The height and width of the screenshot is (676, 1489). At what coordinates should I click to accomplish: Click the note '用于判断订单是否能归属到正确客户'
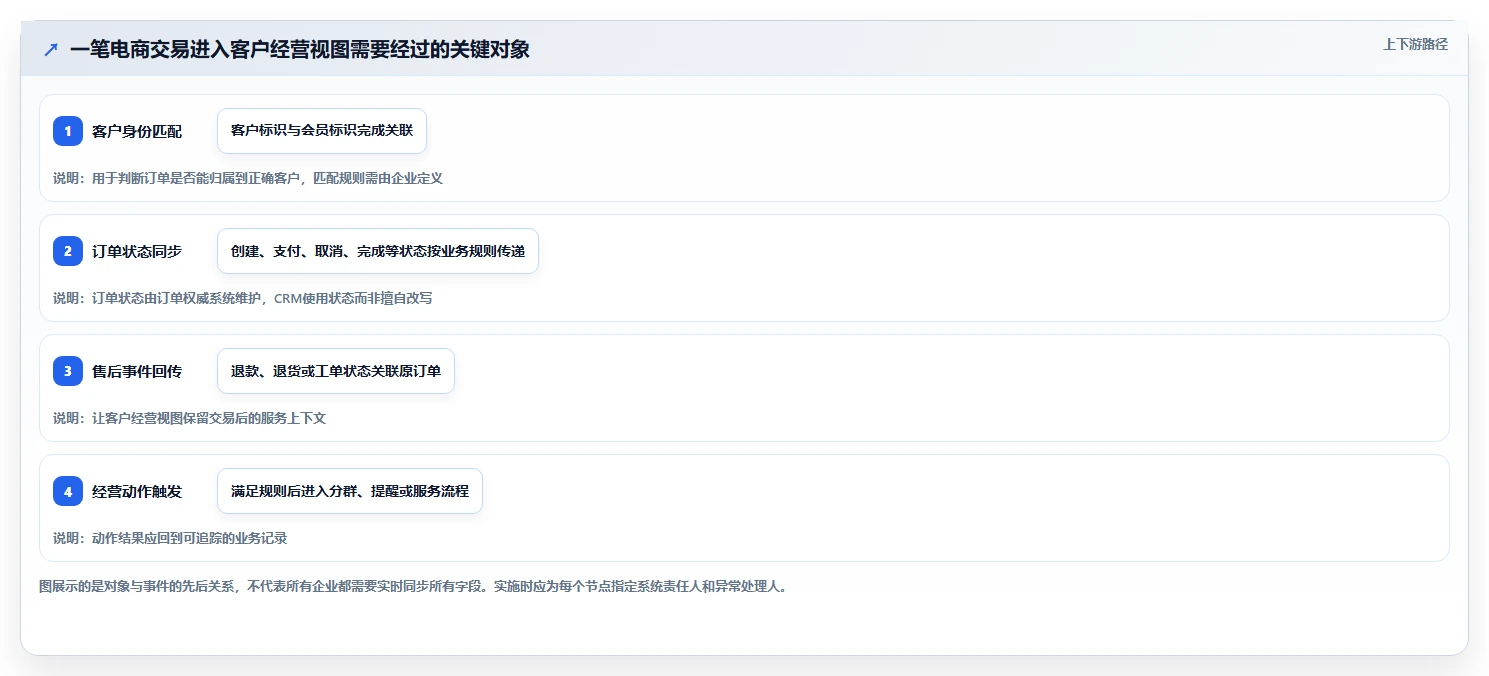pos(195,178)
